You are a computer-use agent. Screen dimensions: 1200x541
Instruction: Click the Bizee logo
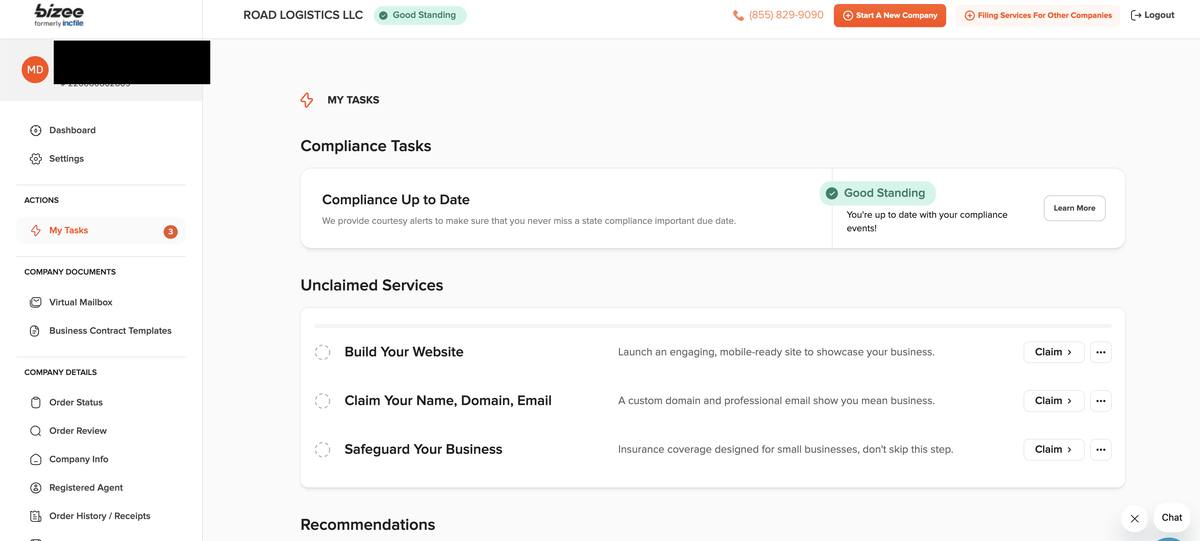[59, 14]
